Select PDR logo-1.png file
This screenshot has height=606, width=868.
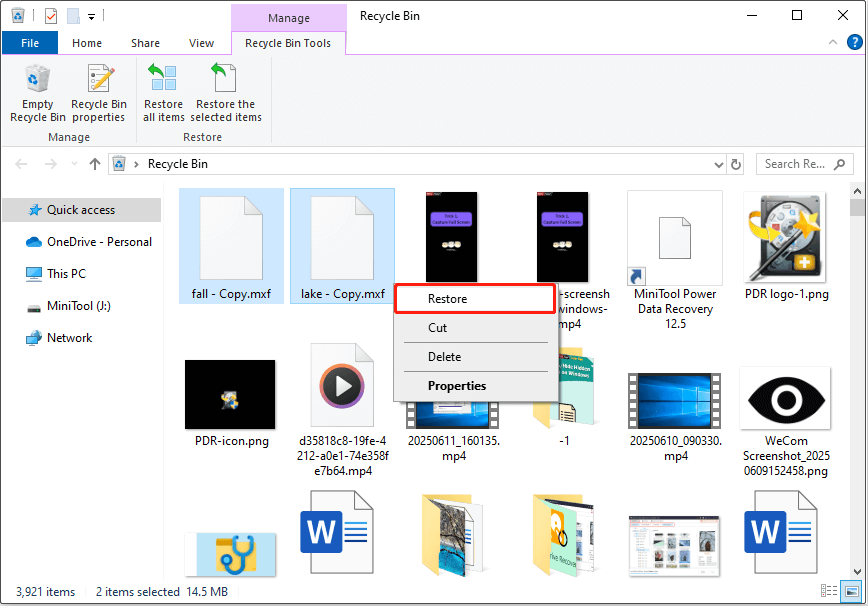(x=787, y=246)
